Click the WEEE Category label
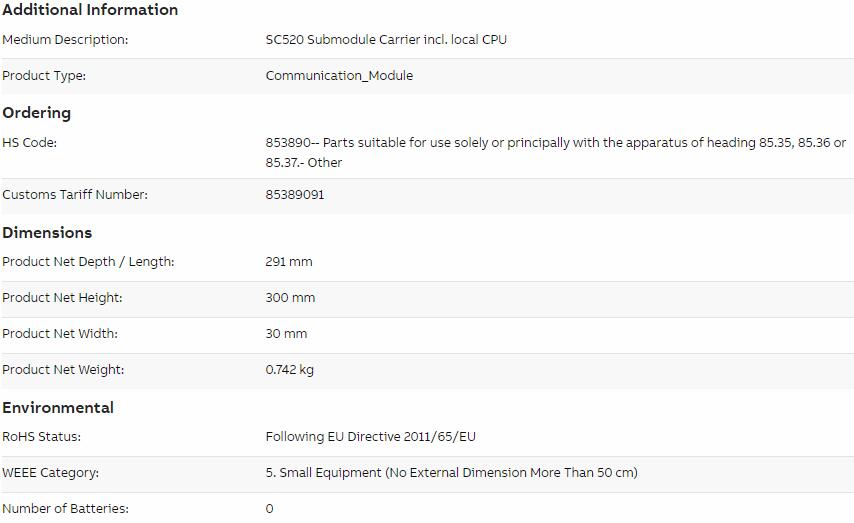 click(x=51, y=473)
